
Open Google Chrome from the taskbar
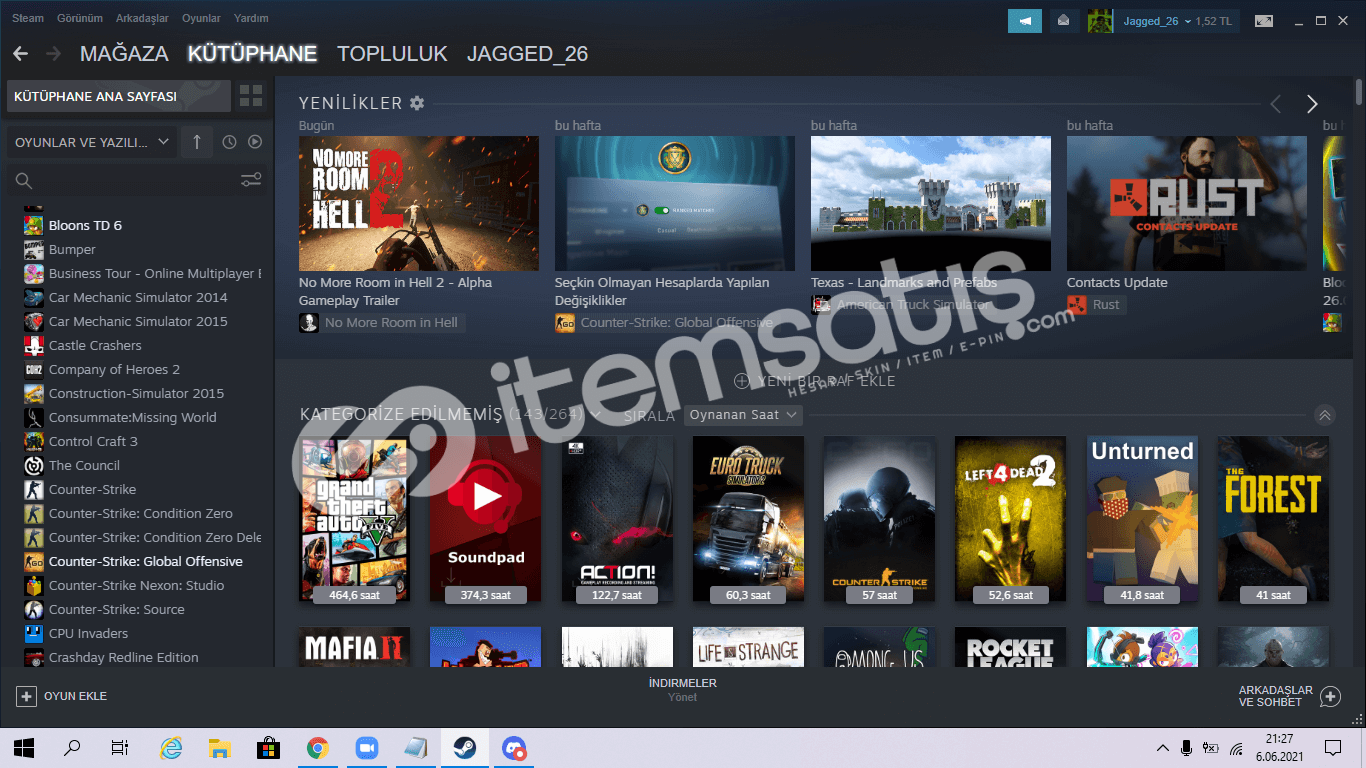pyautogui.click(x=318, y=748)
